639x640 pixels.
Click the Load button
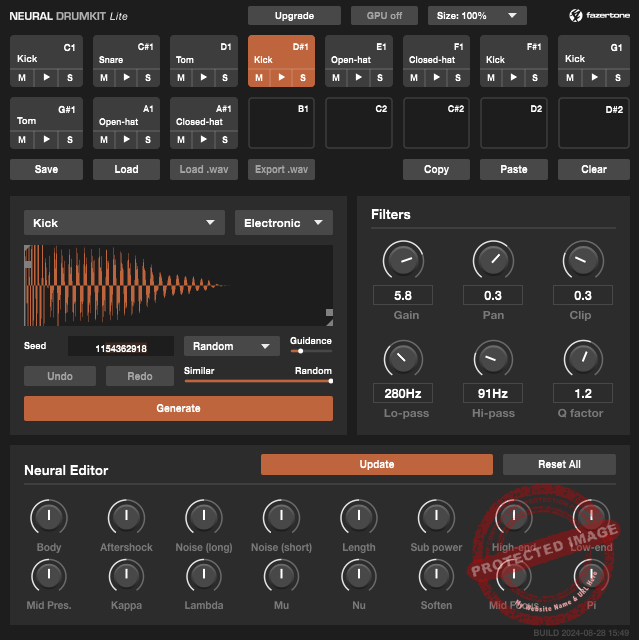pos(126,169)
